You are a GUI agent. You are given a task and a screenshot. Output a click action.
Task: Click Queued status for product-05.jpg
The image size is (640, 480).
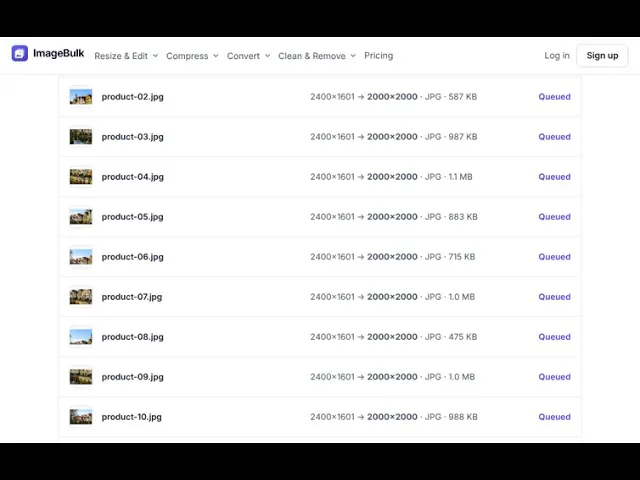point(554,217)
